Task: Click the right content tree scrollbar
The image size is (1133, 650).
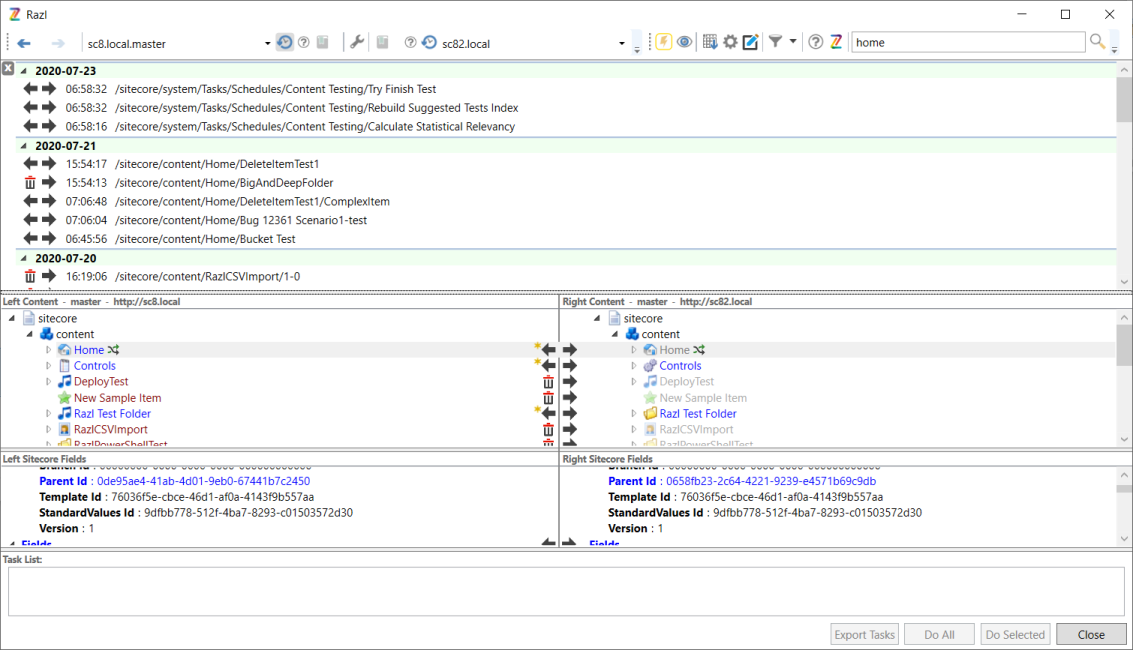Action: [x=1124, y=378]
